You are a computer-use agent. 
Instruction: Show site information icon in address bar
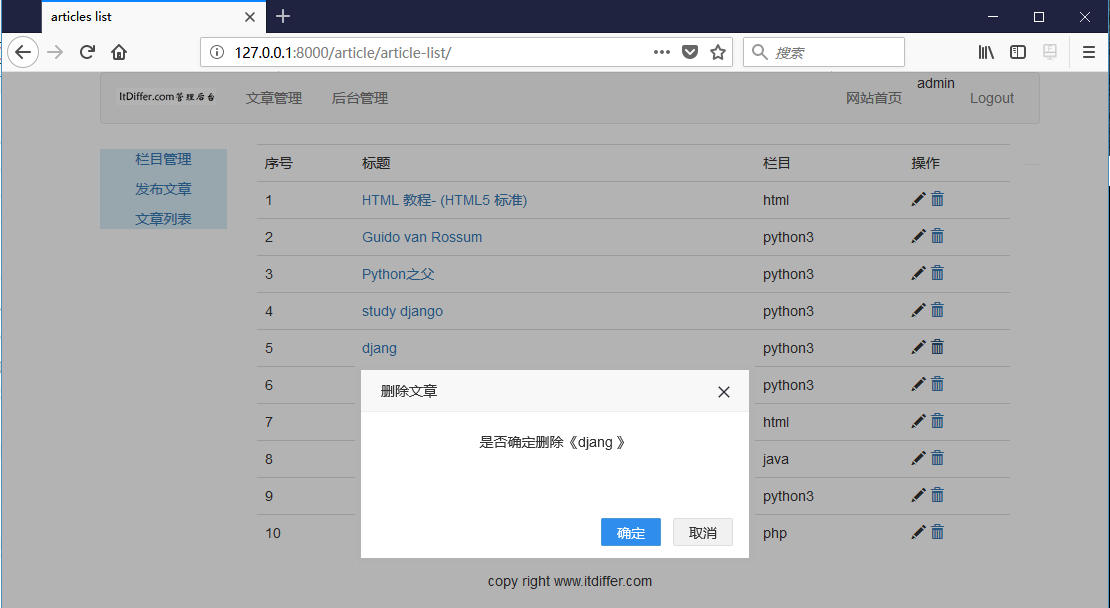pyautogui.click(x=217, y=52)
